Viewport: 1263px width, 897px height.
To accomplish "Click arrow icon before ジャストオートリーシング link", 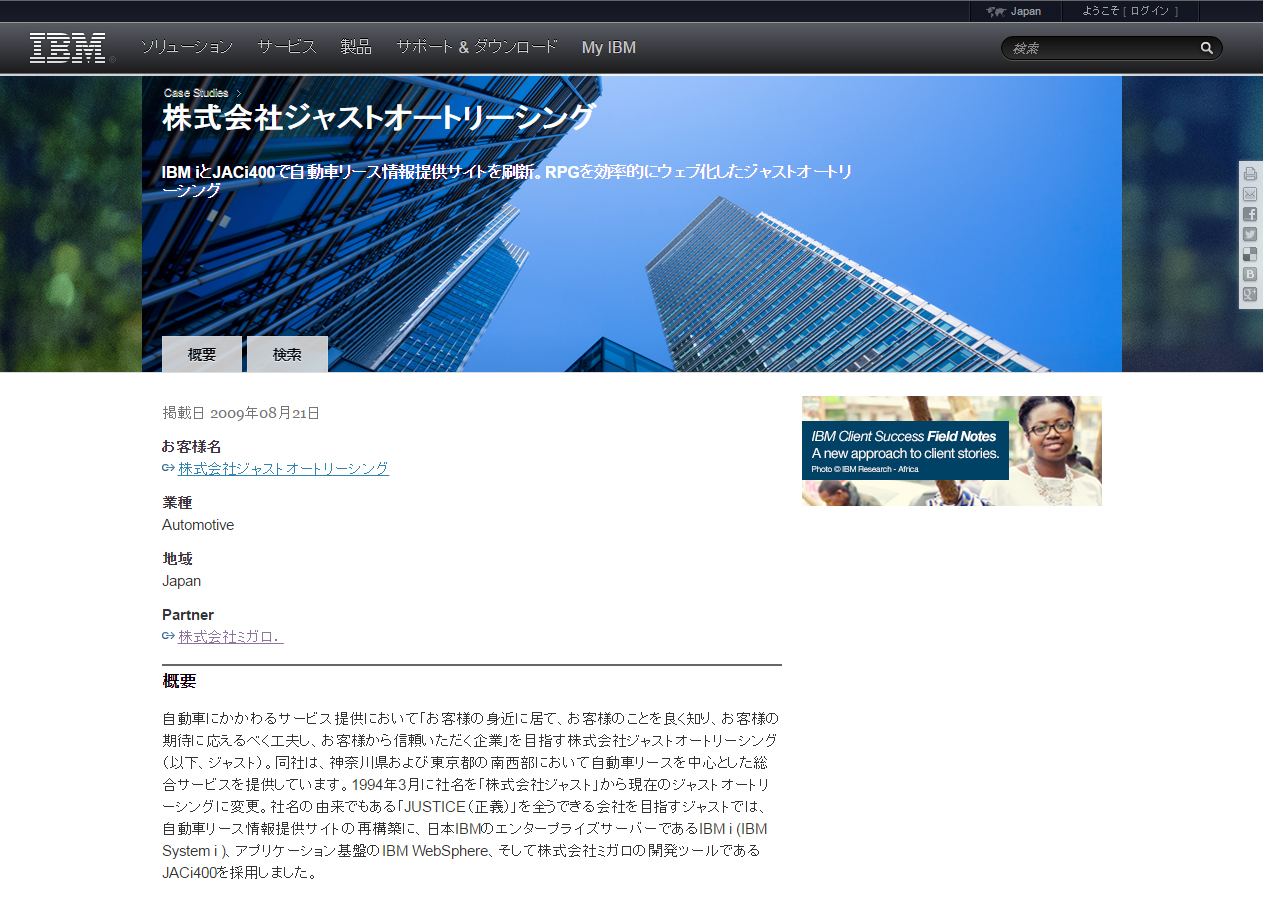I will [168, 469].
